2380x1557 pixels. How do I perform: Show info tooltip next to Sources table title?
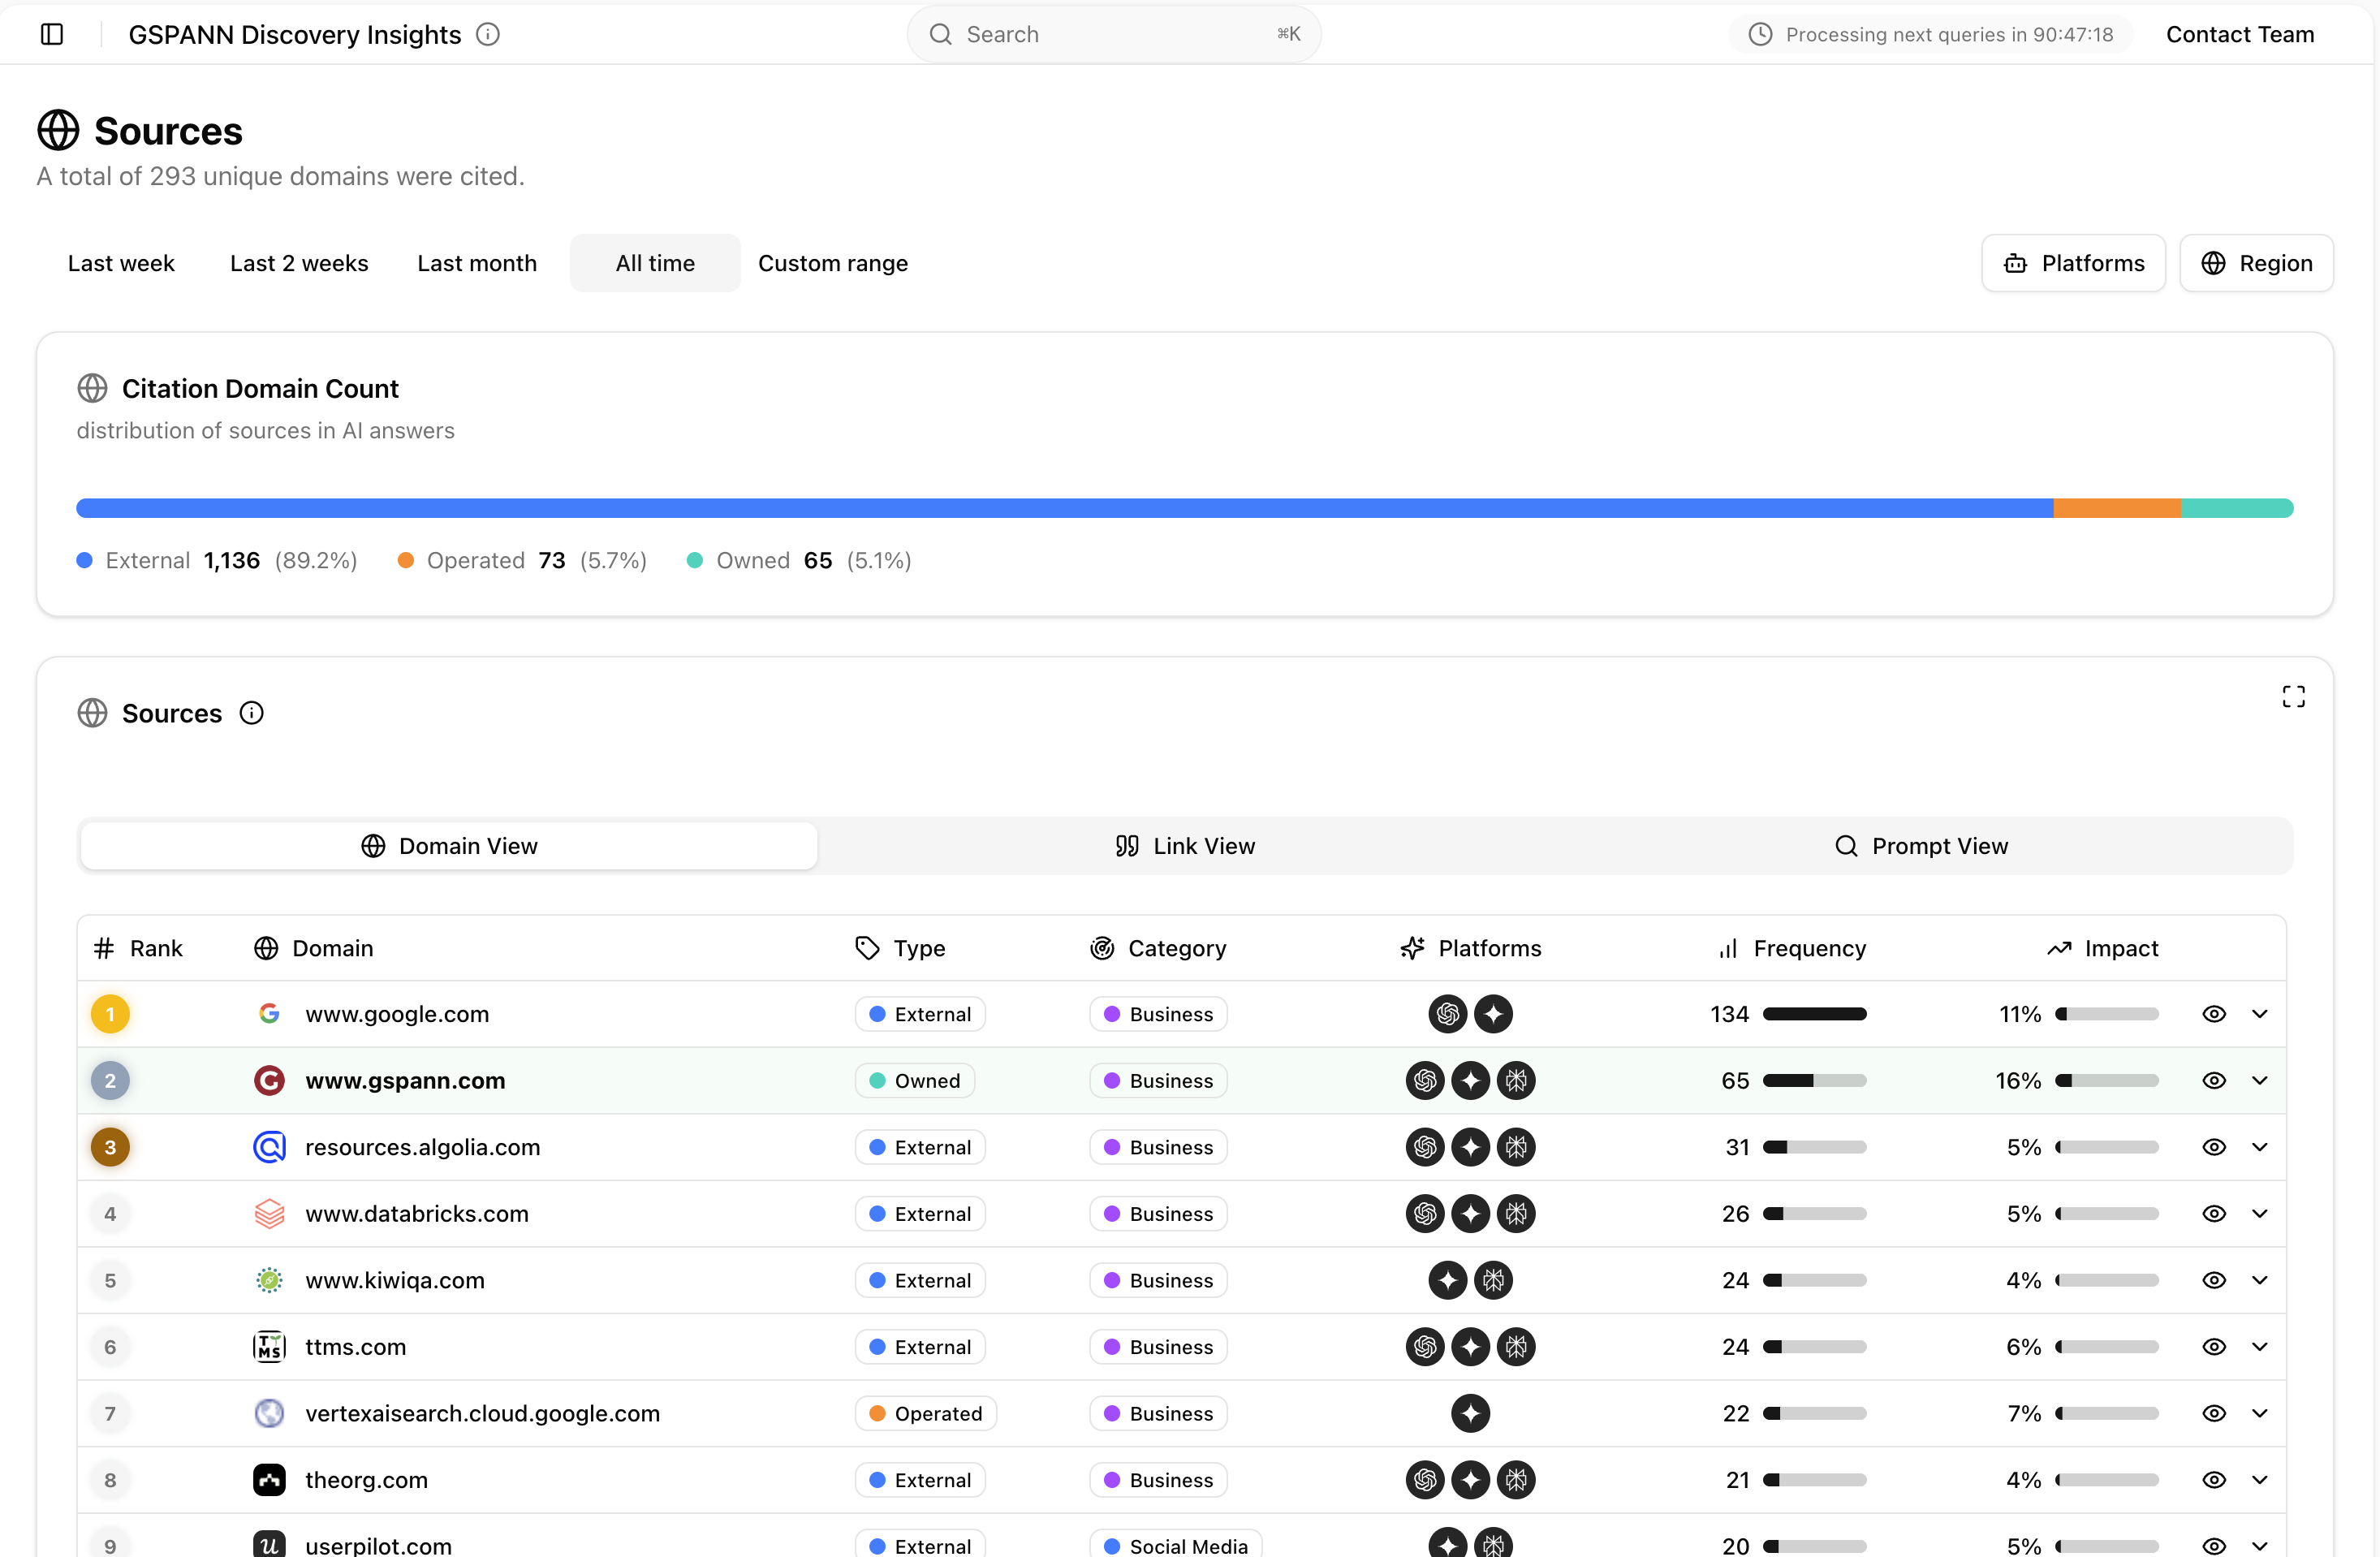pos(251,713)
